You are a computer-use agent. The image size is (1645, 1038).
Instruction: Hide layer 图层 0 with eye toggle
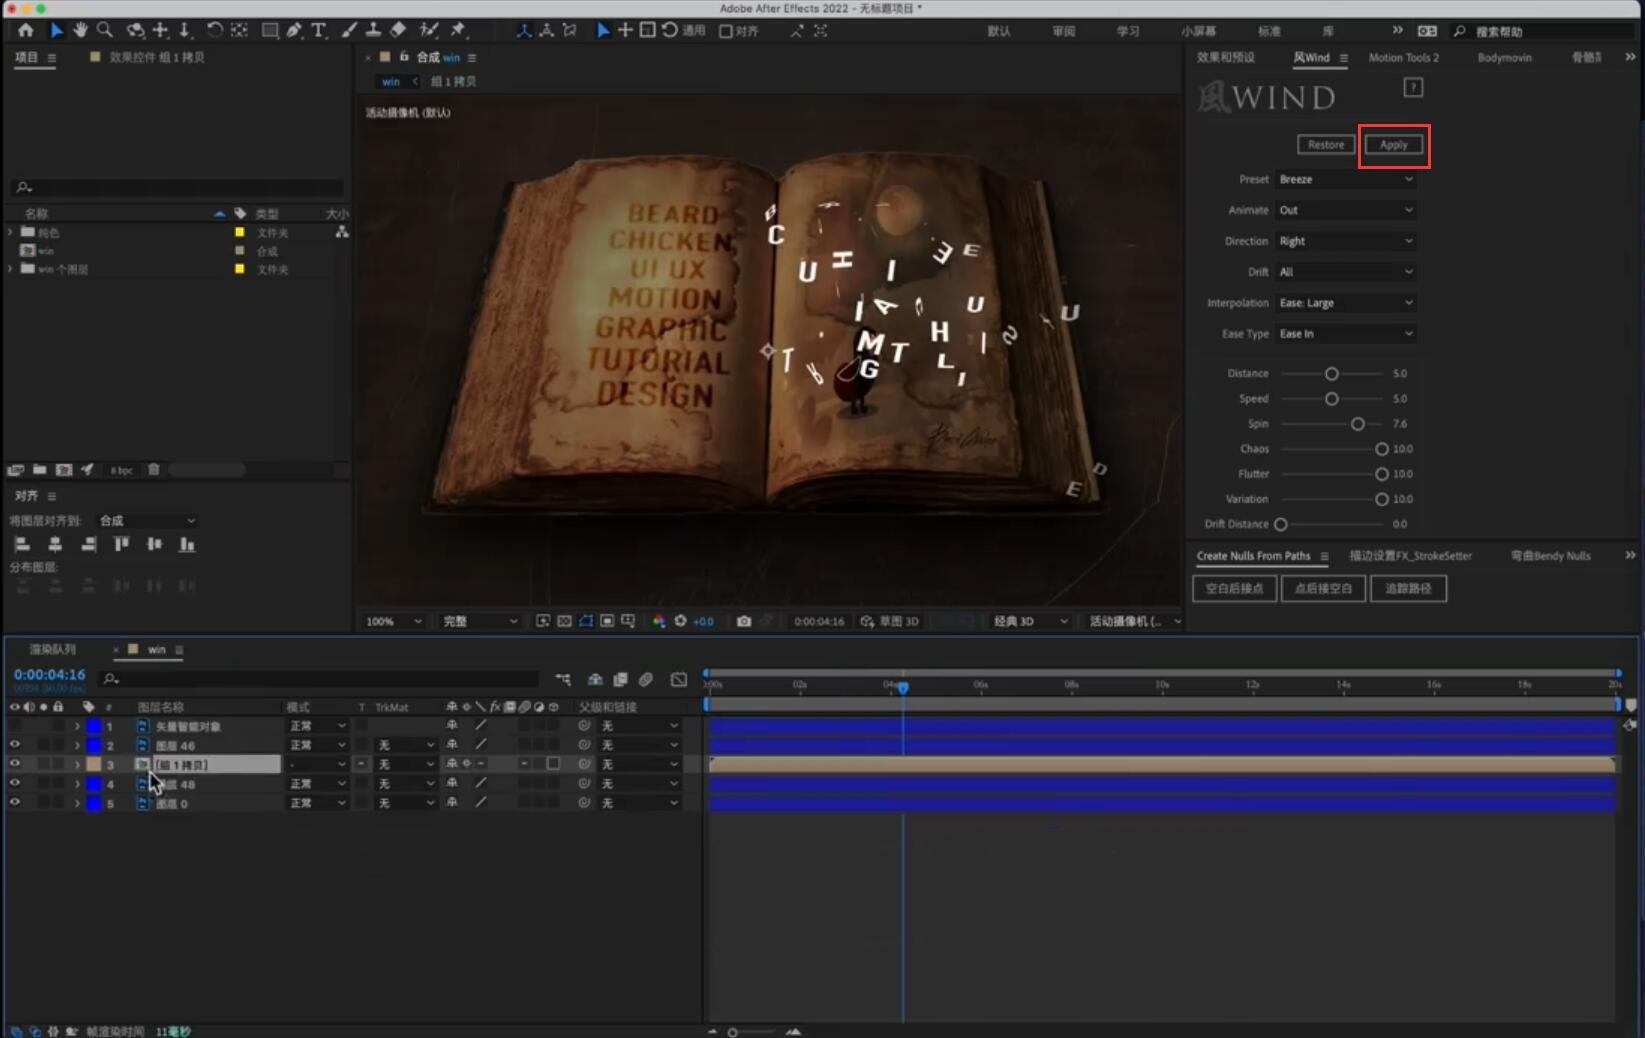pyautogui.click(x=14, y=802)
